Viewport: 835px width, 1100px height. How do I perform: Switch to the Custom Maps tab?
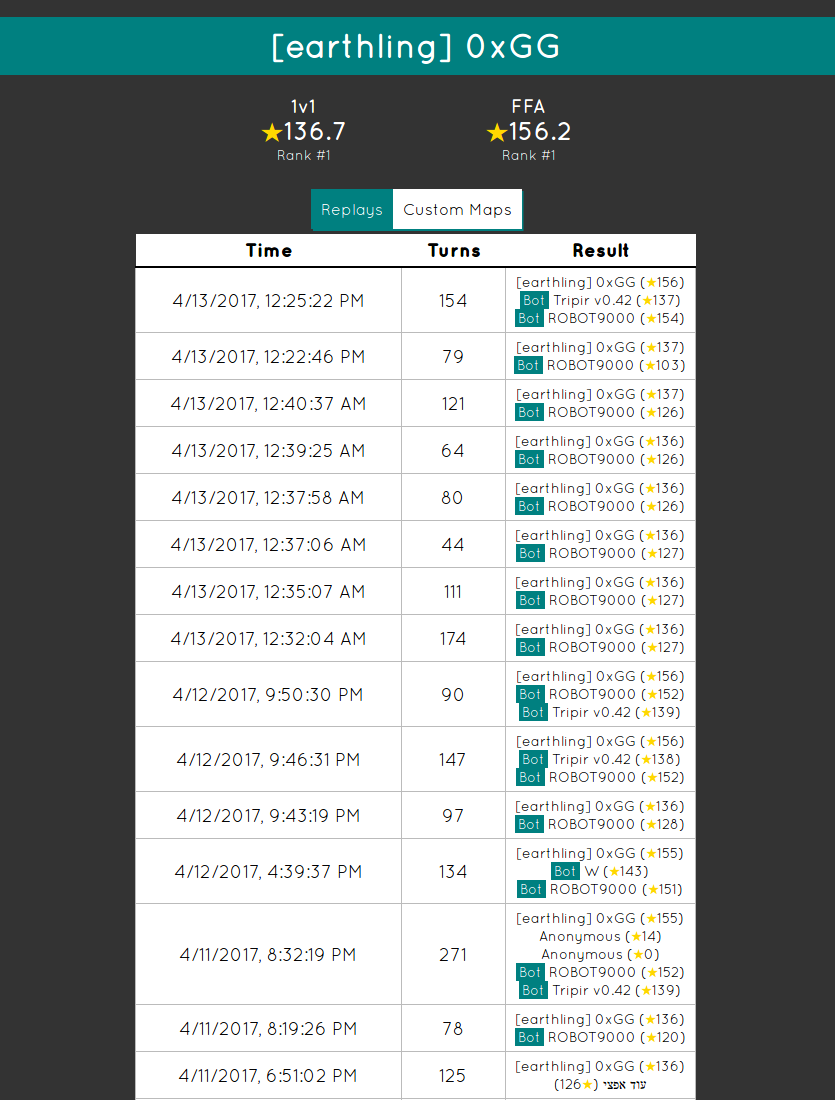pyautogui.click(x=457, y=210)
